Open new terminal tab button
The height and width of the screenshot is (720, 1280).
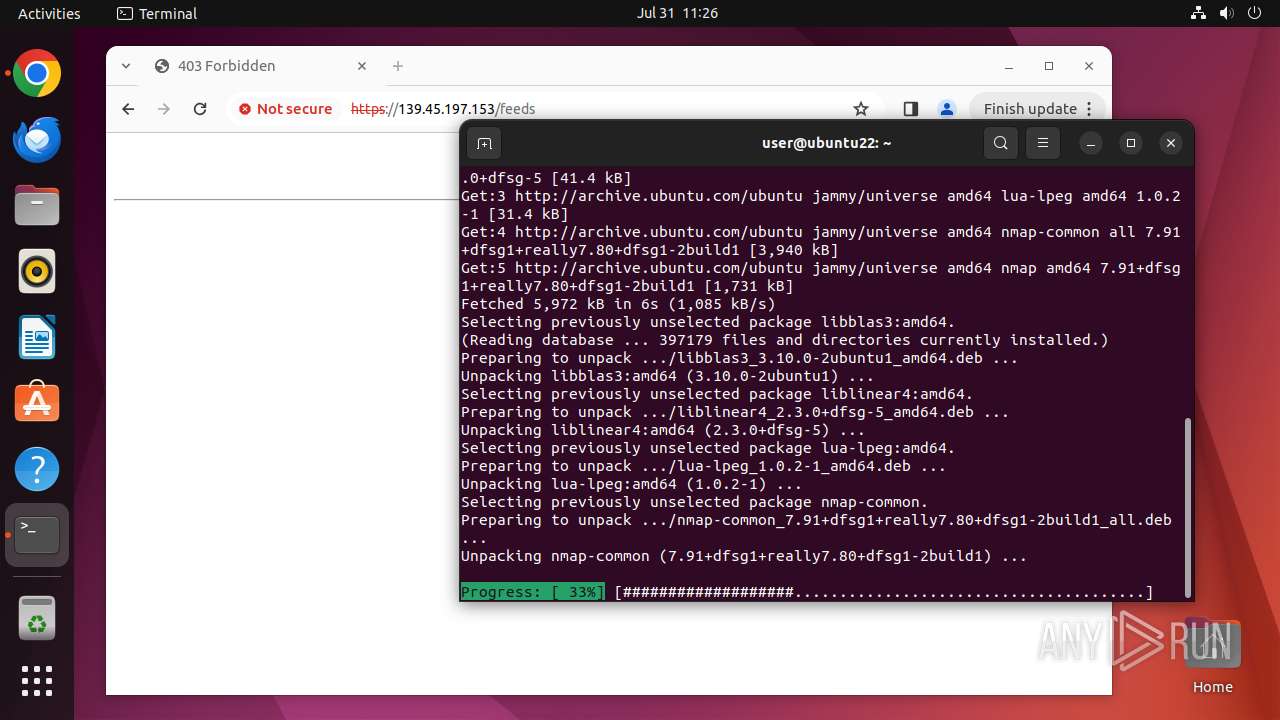(484, 143)
